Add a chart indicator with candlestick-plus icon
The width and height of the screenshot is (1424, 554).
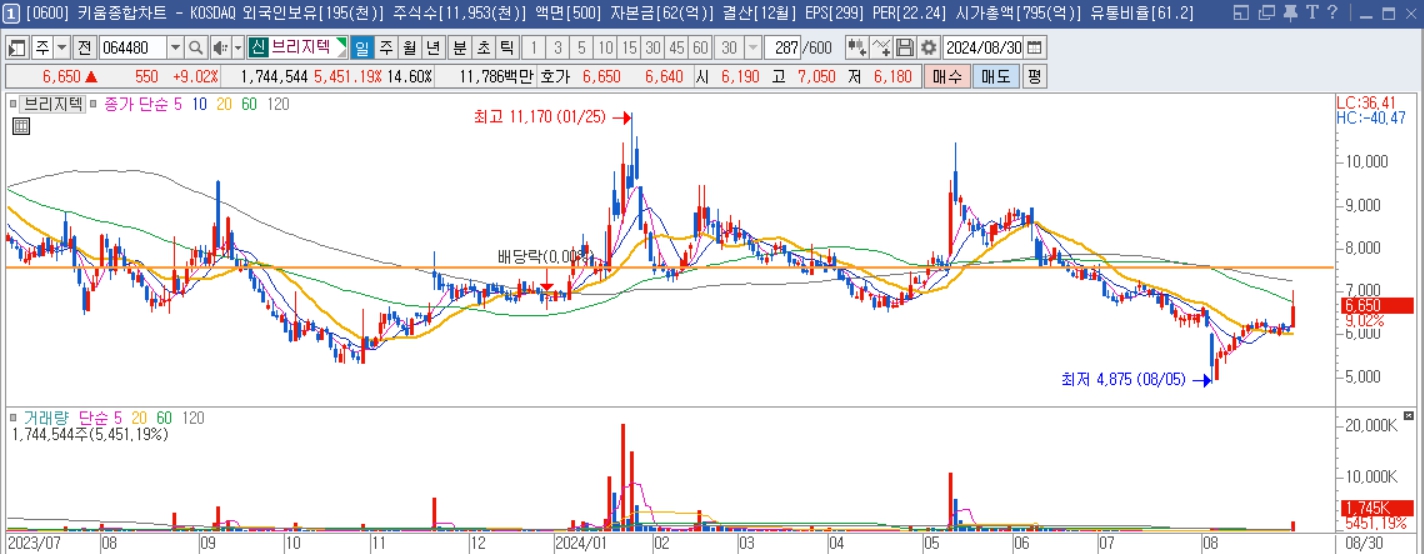857,48
